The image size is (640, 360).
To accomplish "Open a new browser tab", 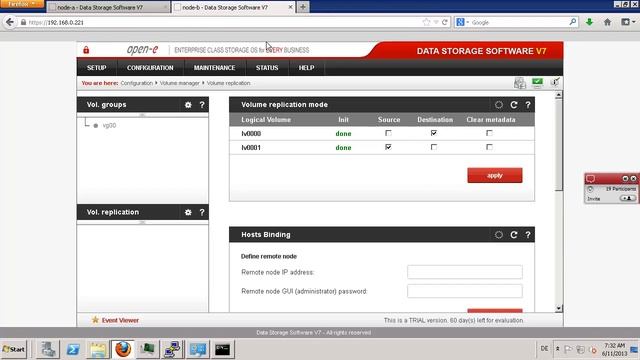I will [x=303, y=7].
